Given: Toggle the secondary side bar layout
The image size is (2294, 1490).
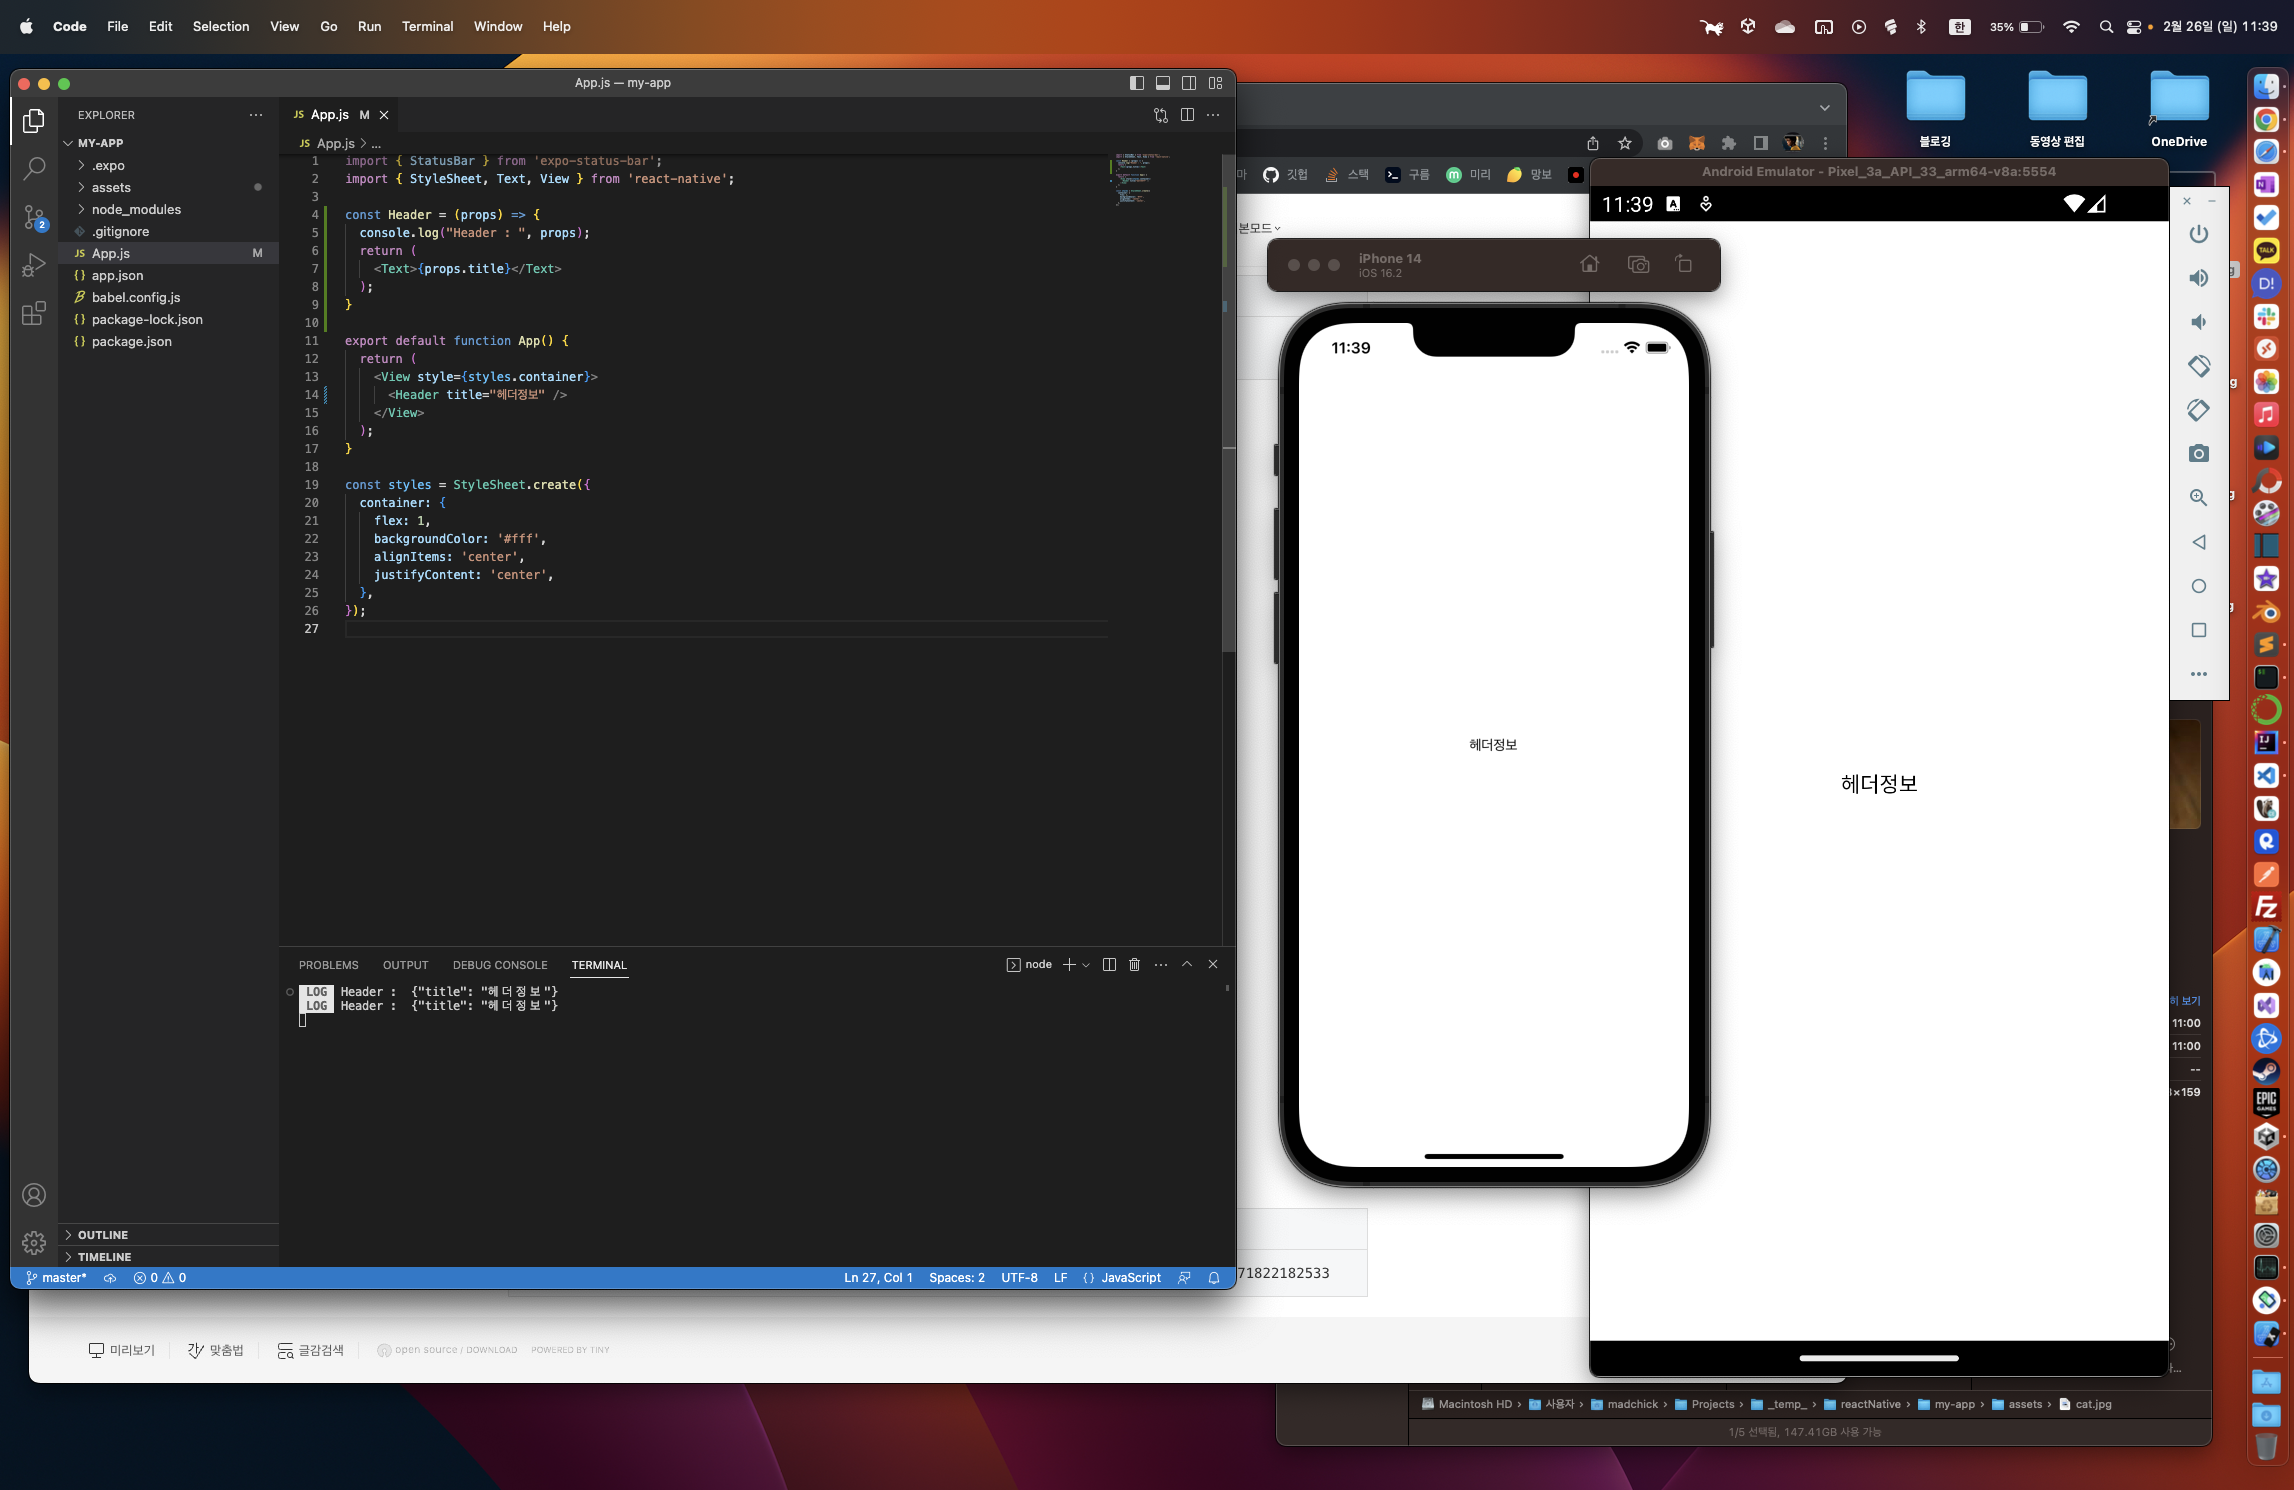Looking at the screenshot, I should point(1189,83).
